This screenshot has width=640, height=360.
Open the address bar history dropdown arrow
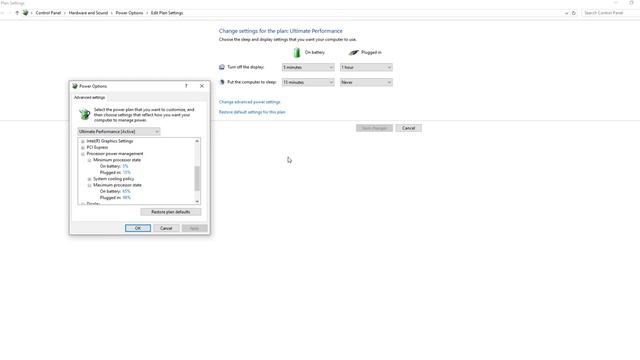point(566,13)
